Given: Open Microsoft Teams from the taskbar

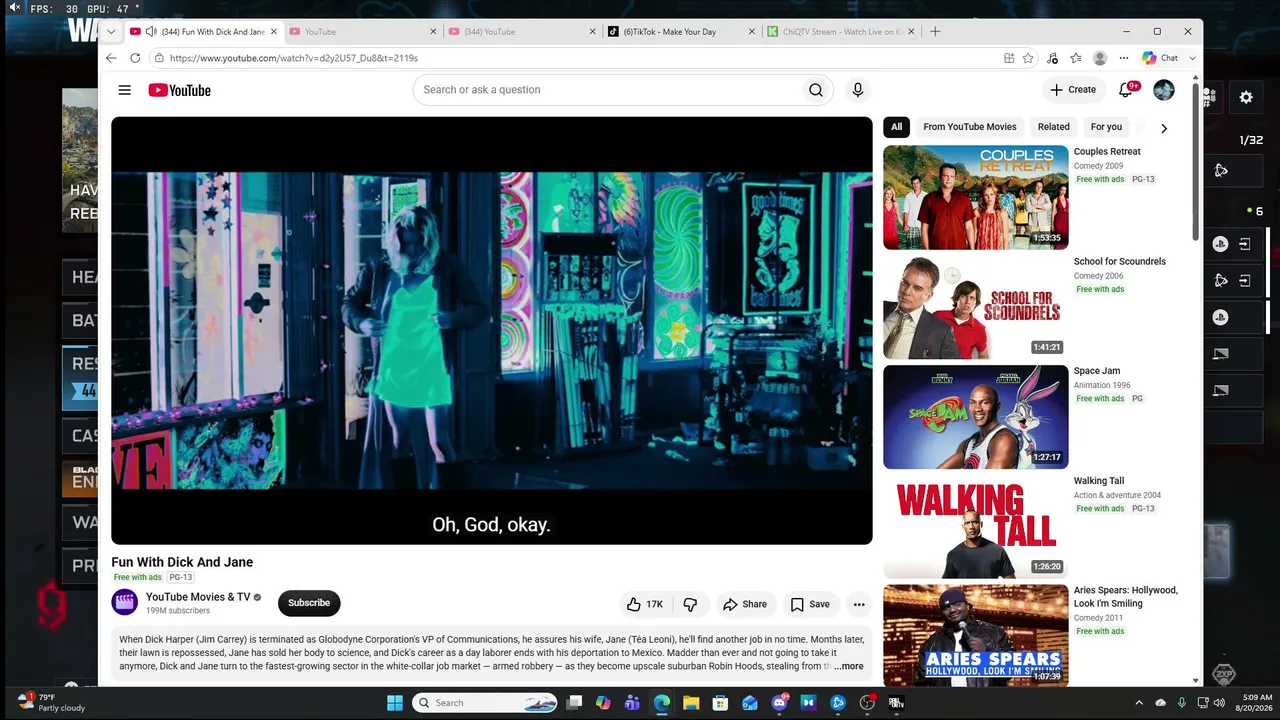Looking at the screenshot, I should pos(632,703).
